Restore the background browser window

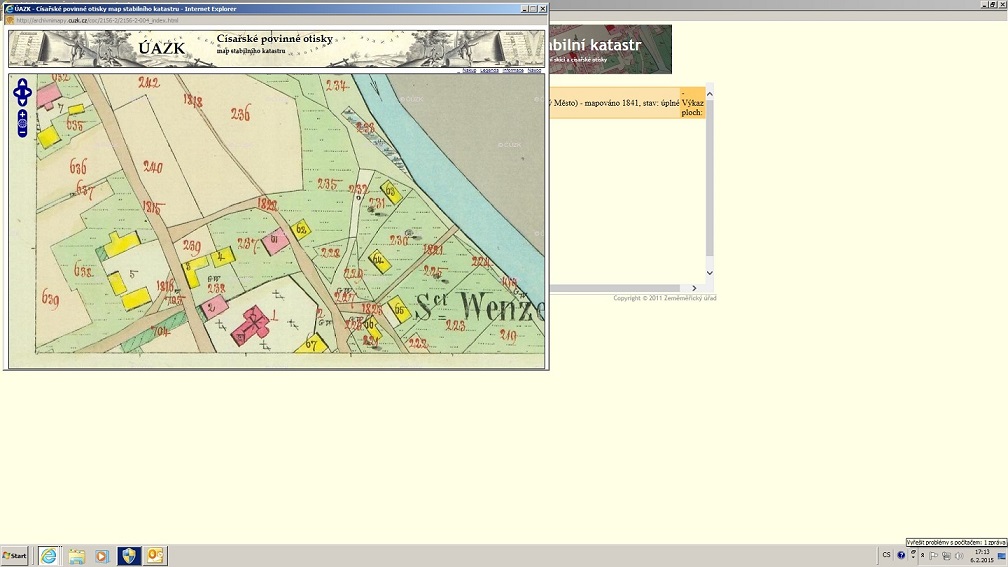(993, 4)
